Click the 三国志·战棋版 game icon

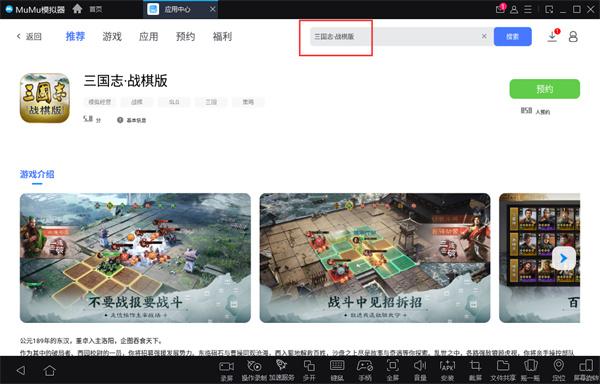45,98
